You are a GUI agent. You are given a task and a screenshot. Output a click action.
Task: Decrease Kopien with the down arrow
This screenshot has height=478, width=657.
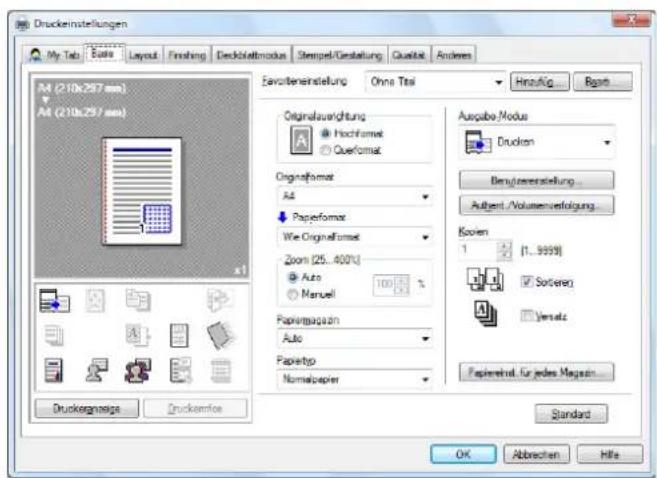pyautogui.click(x=506, y=255)
